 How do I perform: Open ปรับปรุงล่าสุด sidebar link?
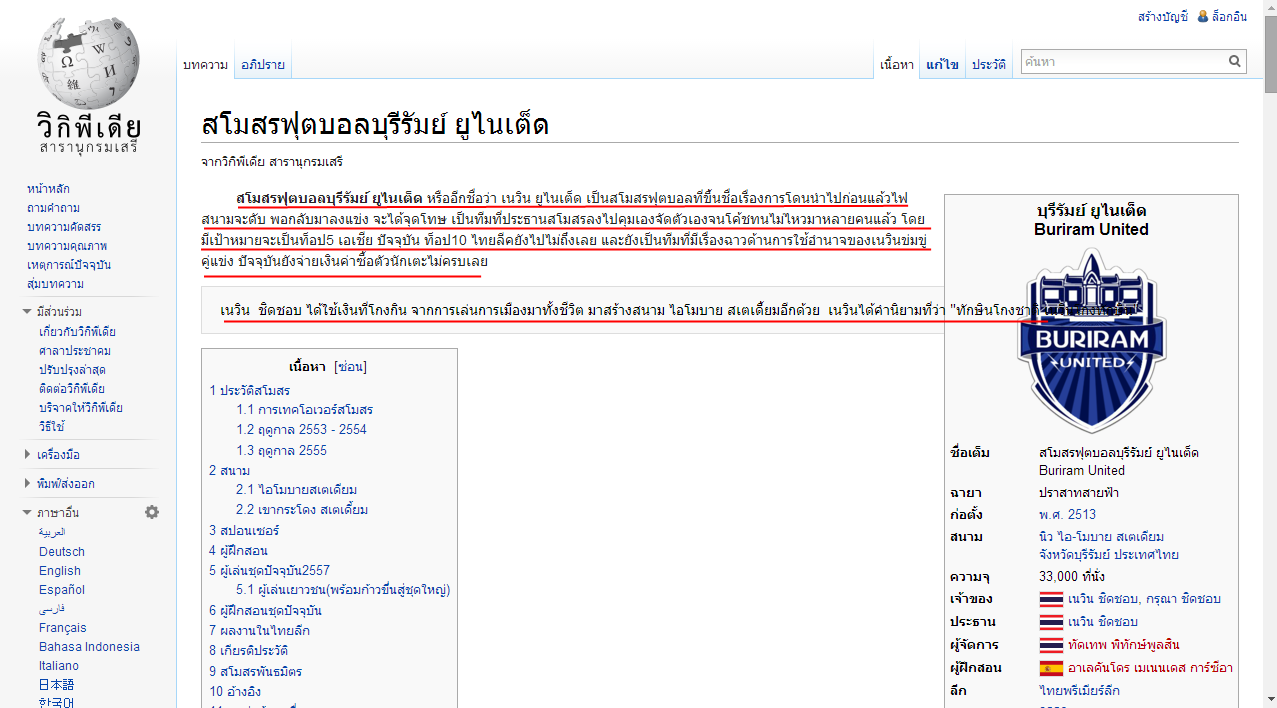coord(72,370)
